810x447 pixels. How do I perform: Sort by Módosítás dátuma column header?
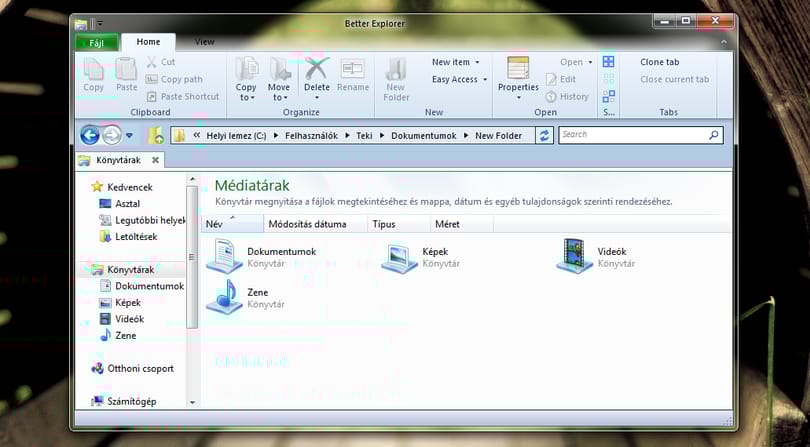[x=315, y=224]
